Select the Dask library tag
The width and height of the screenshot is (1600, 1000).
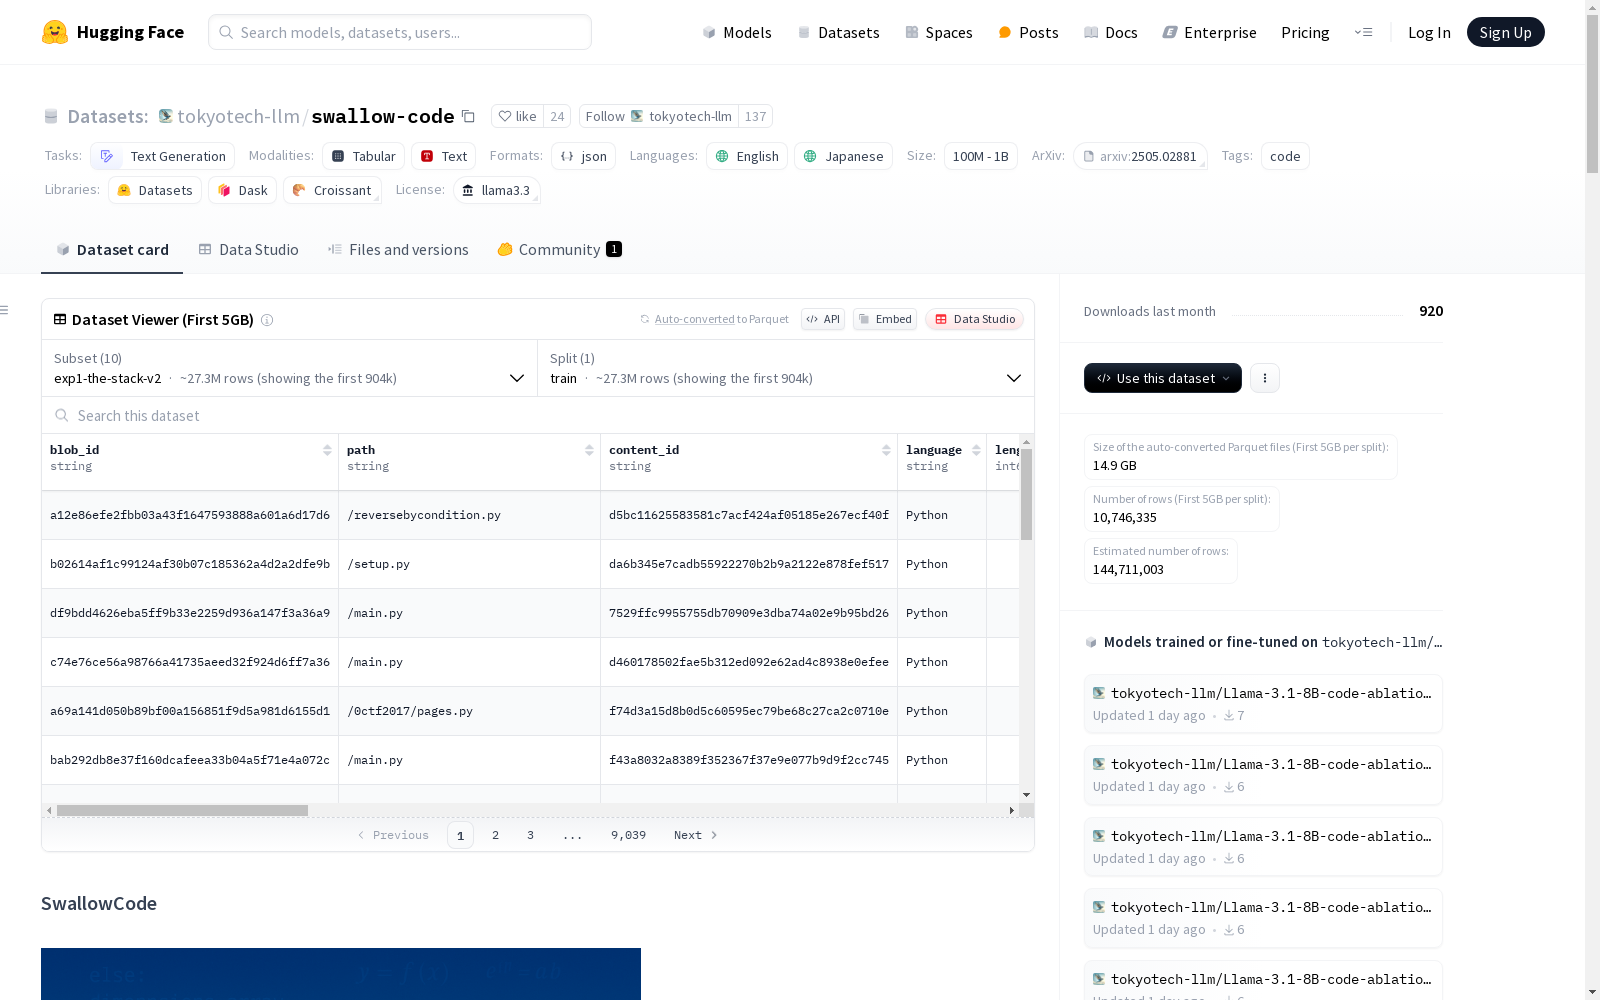[243, 190]
